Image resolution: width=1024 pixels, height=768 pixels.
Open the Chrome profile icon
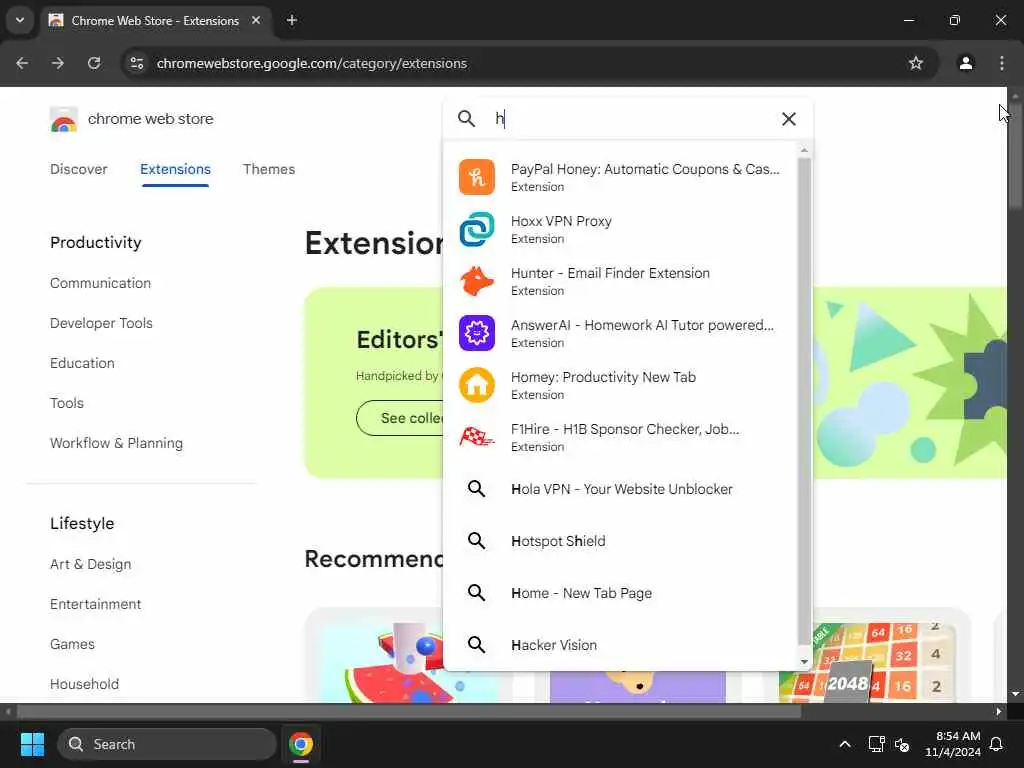966,63
